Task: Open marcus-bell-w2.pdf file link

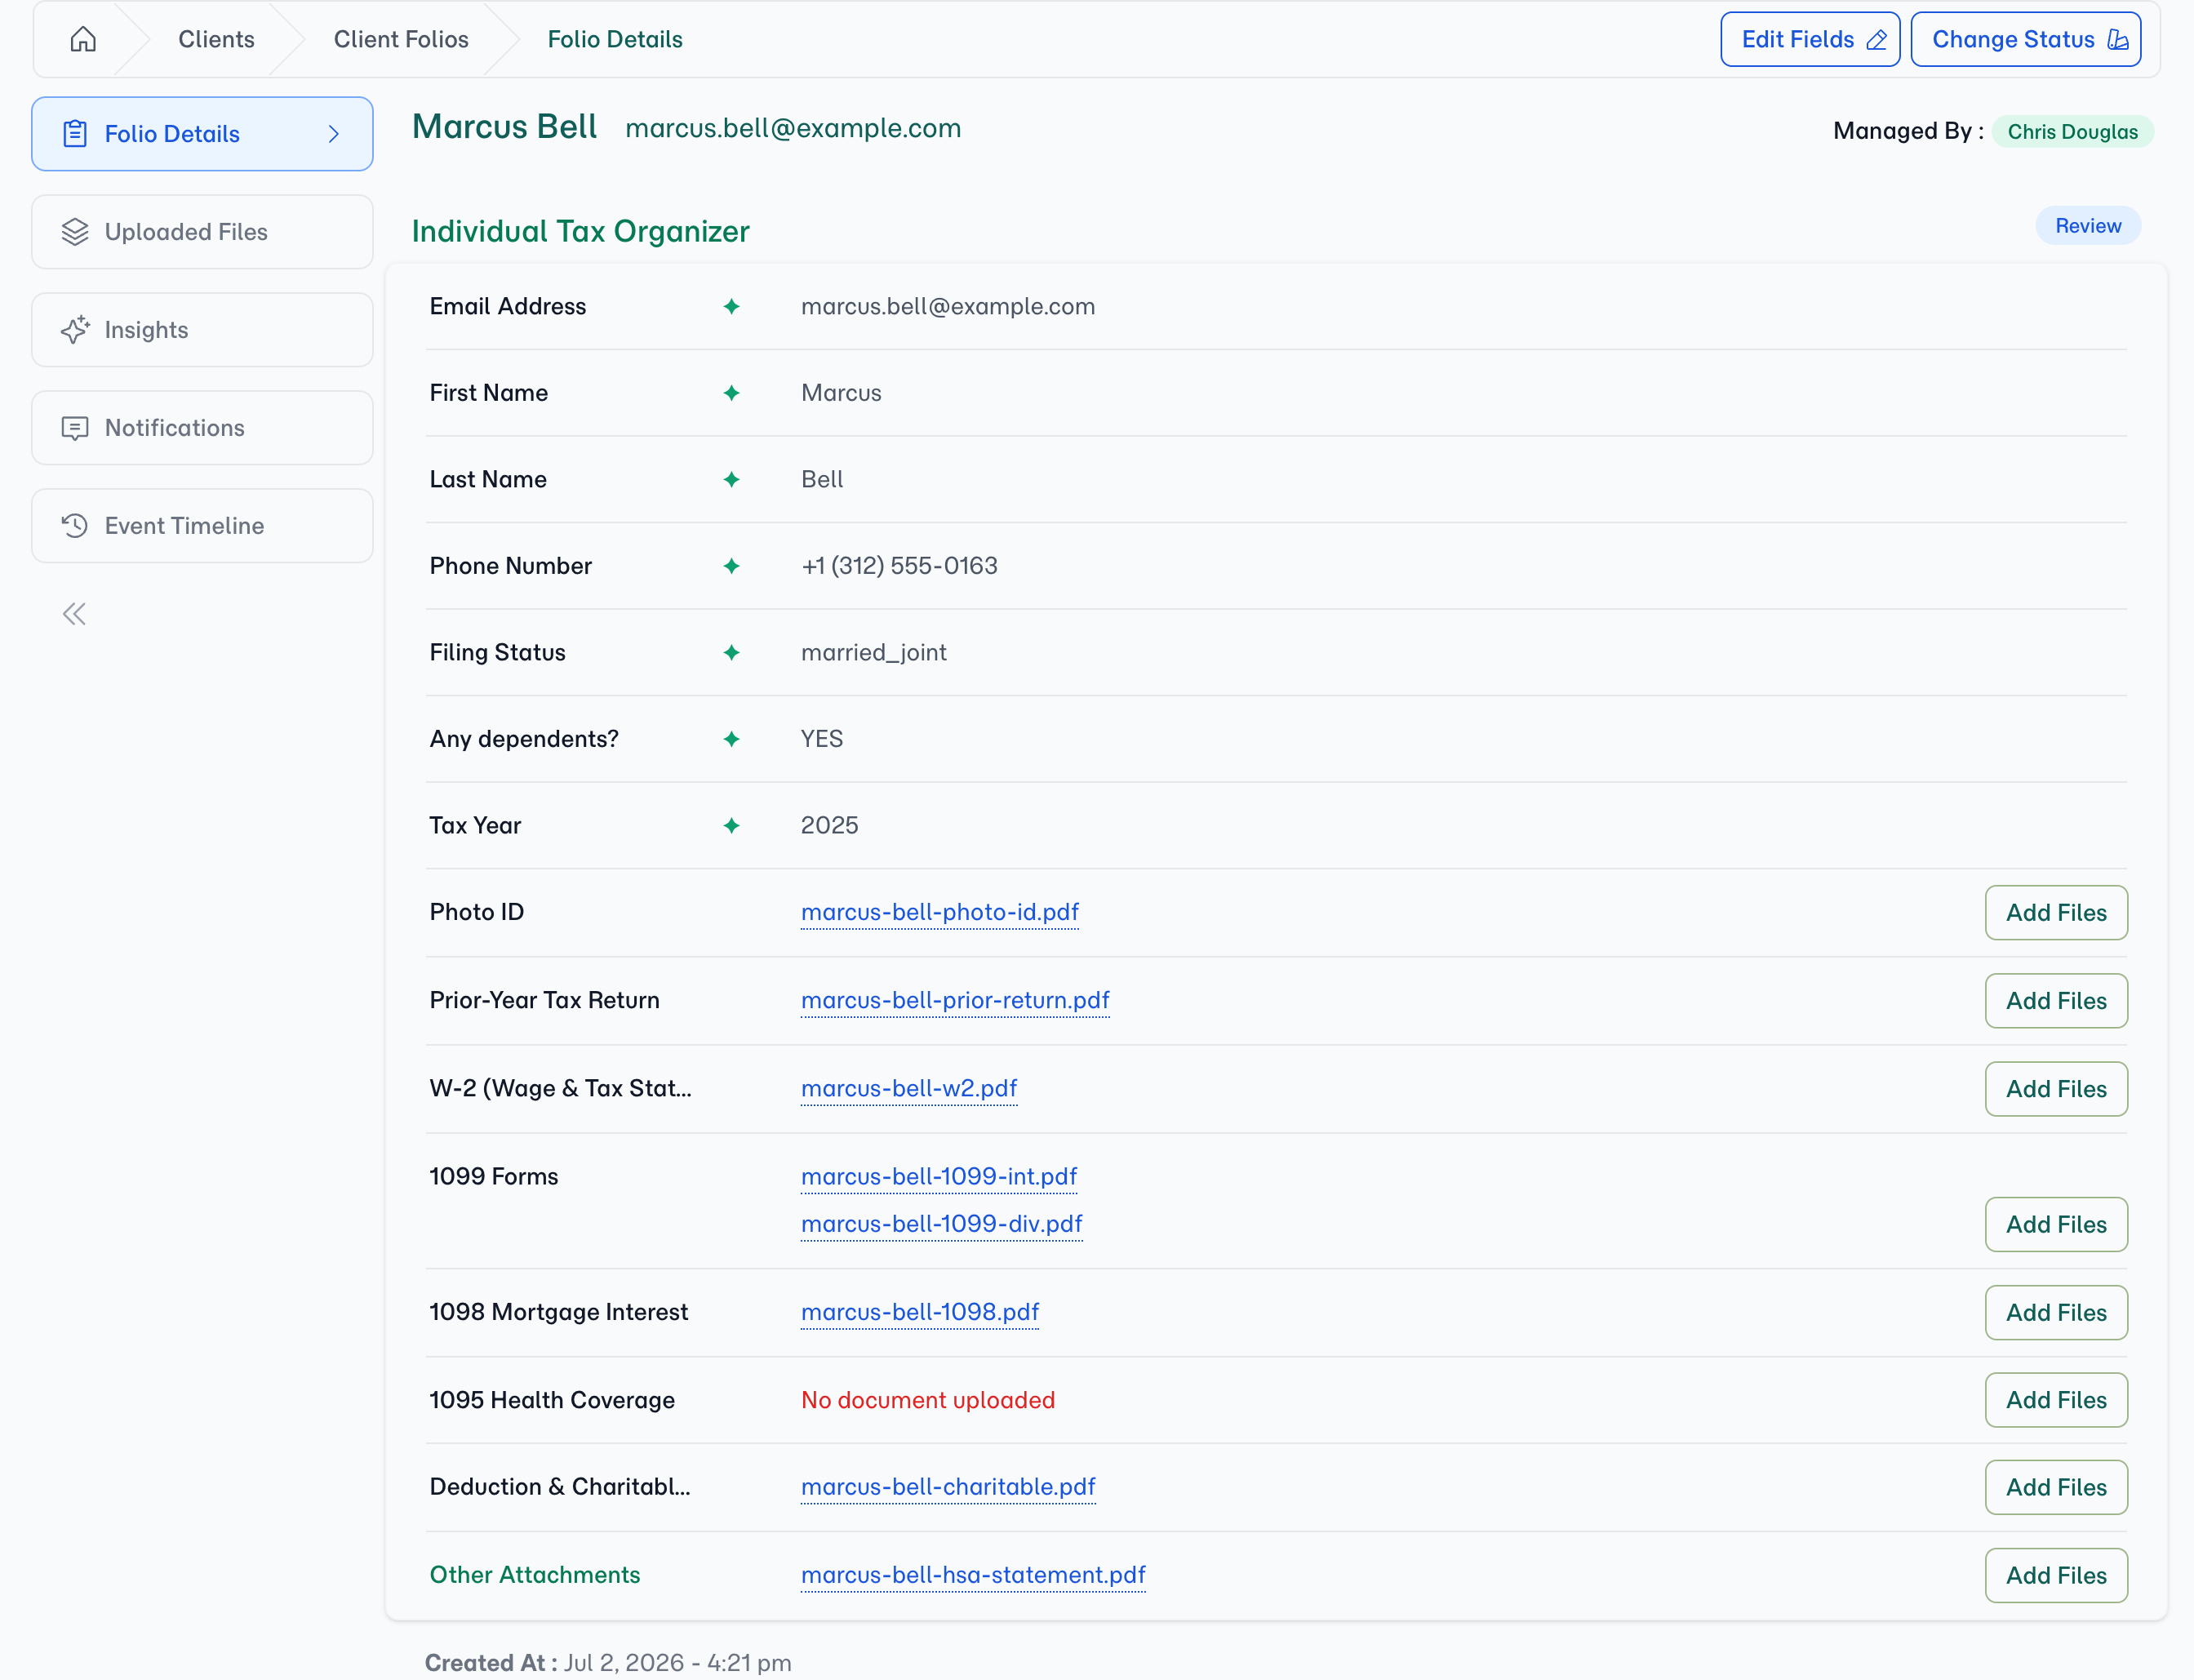Action: pos(909,1088)
